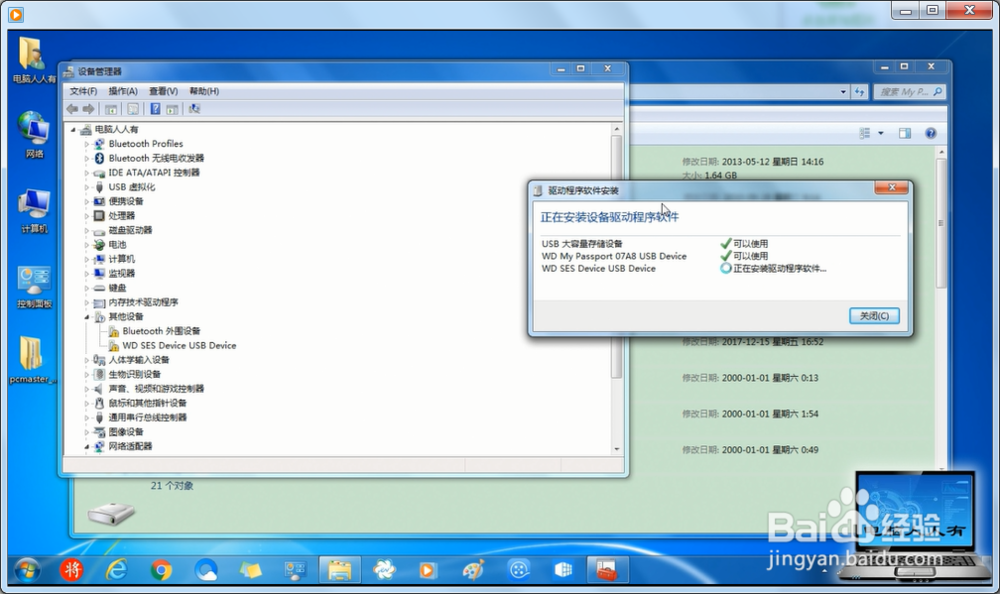This screenshot has width=1000, height=594.
Task: Launch Internet Explorer from the taskbar
Action: point(117,570)
